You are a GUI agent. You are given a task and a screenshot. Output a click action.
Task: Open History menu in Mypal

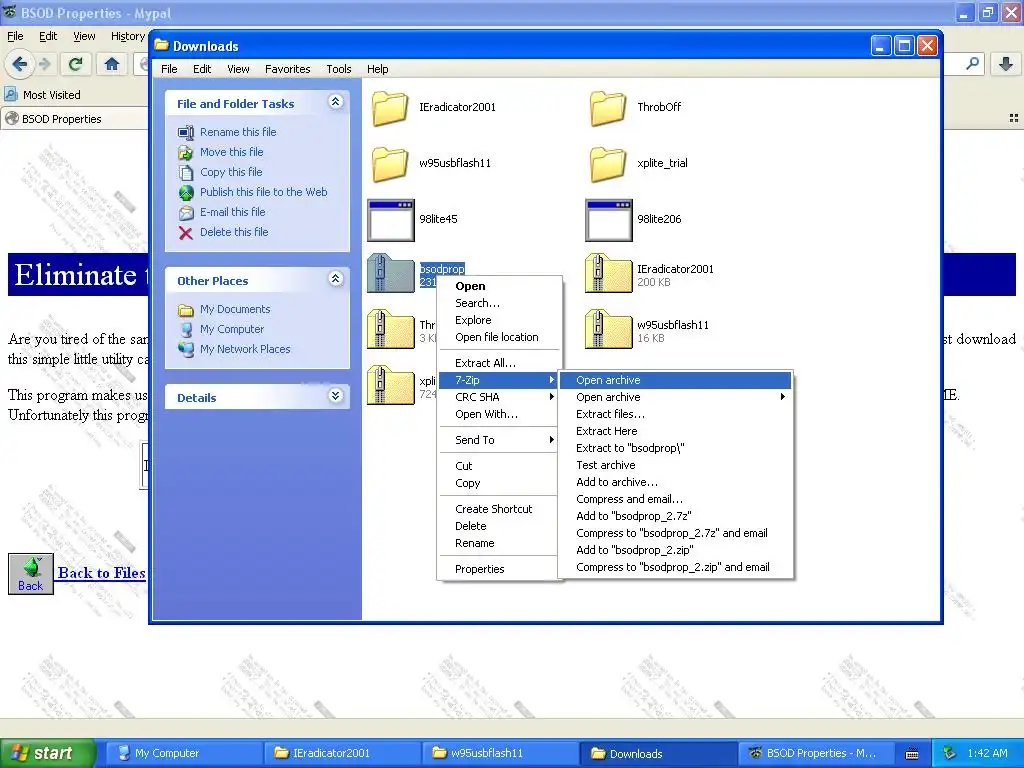tap(127, 37)
